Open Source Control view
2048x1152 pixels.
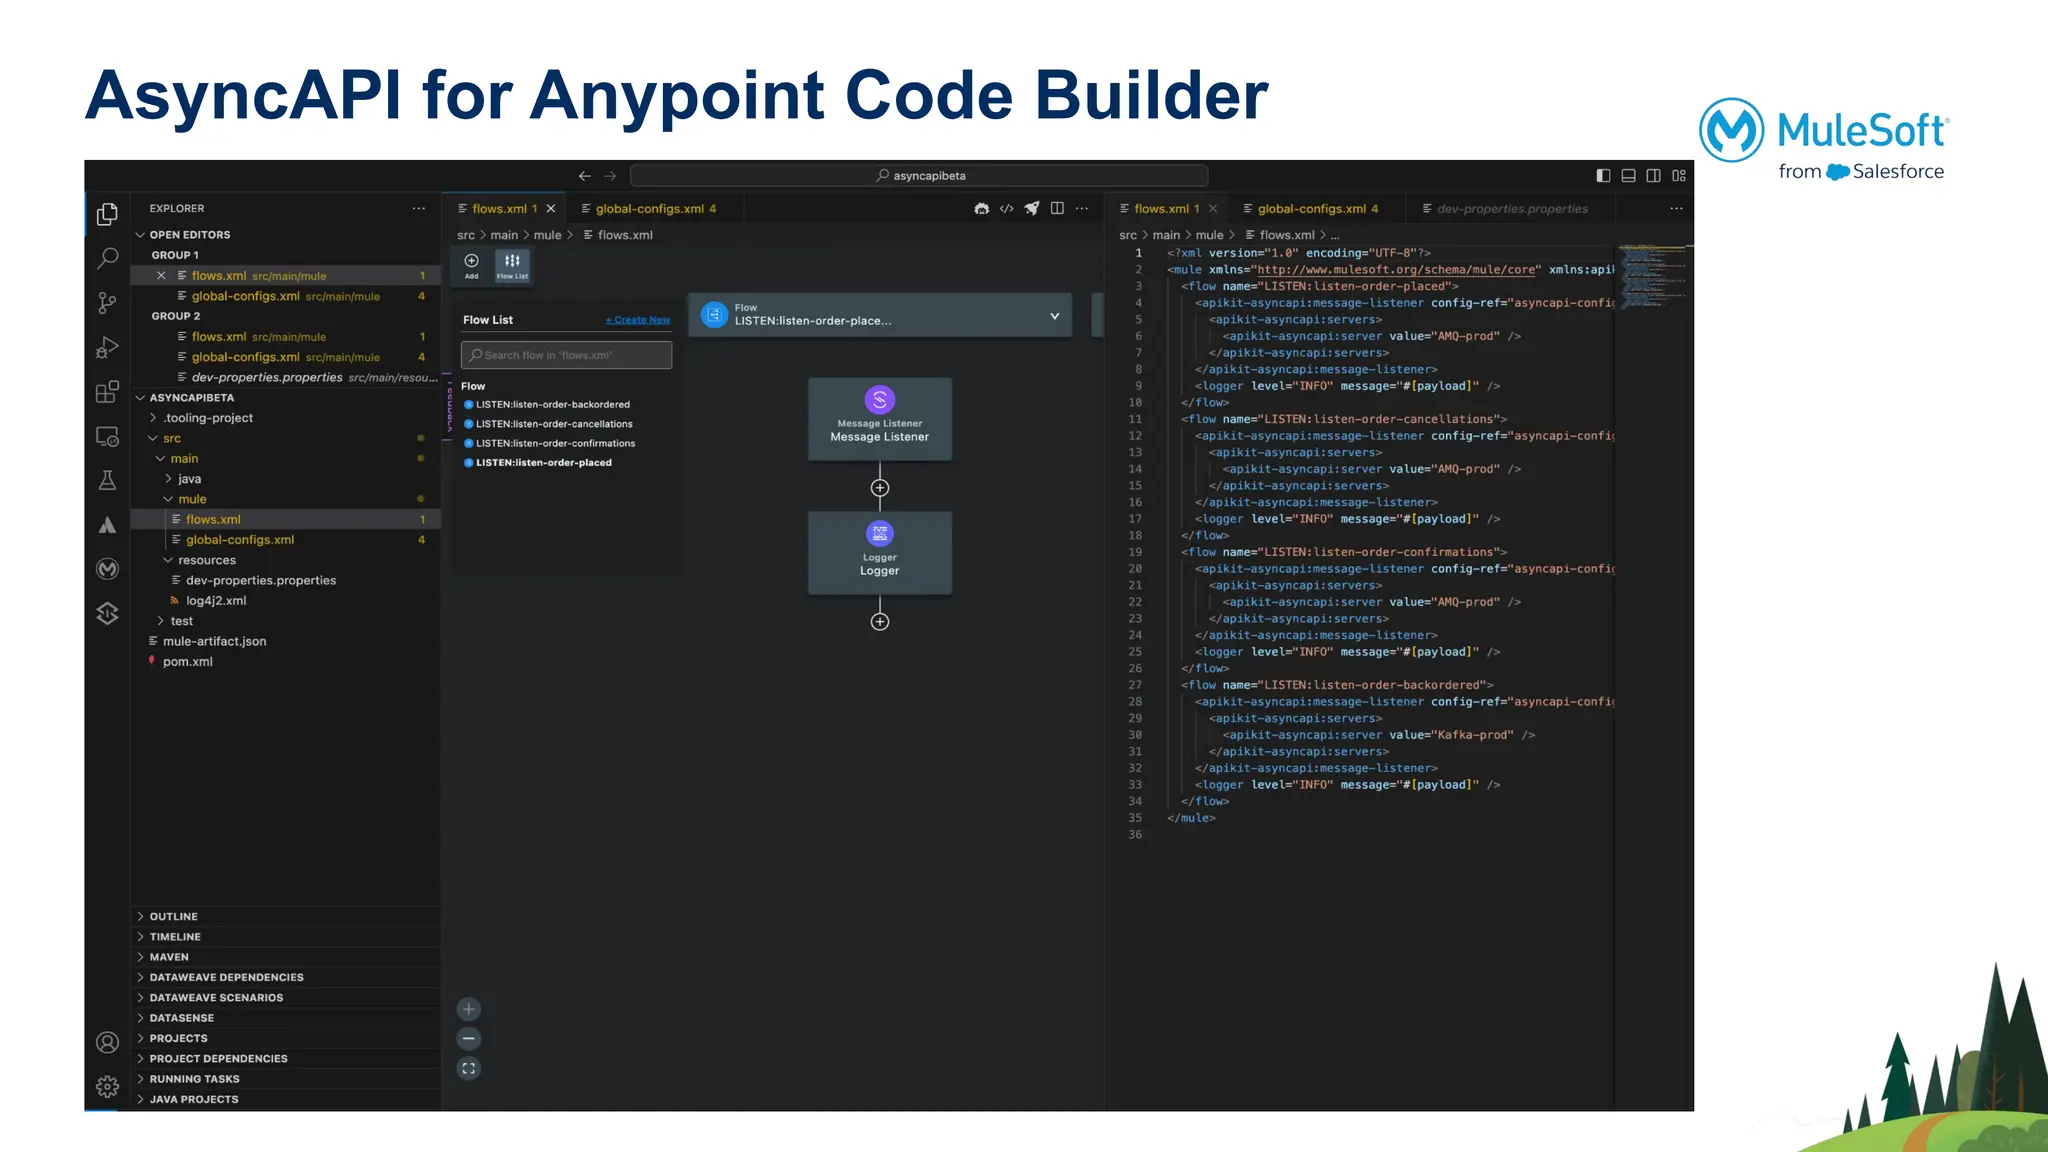[107, 303]
